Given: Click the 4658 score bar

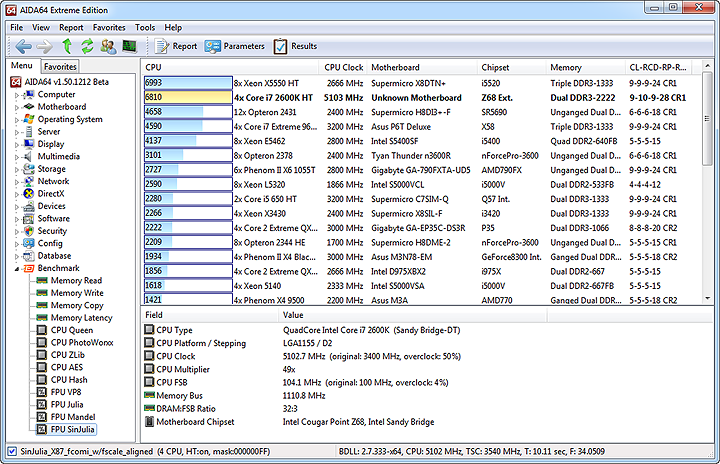Looking at the screenshot, I should pos(188,112).
